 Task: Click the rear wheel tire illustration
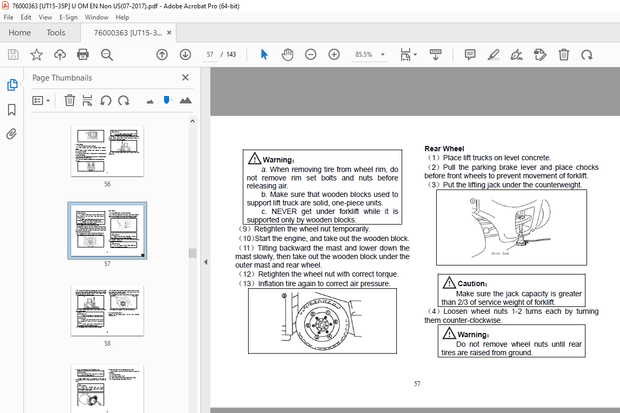(x=322, y=321)
